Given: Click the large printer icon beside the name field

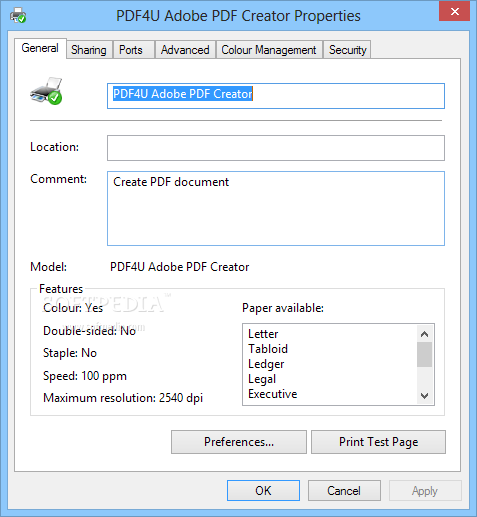Looking at the screenshot, I should pos(46,91).
